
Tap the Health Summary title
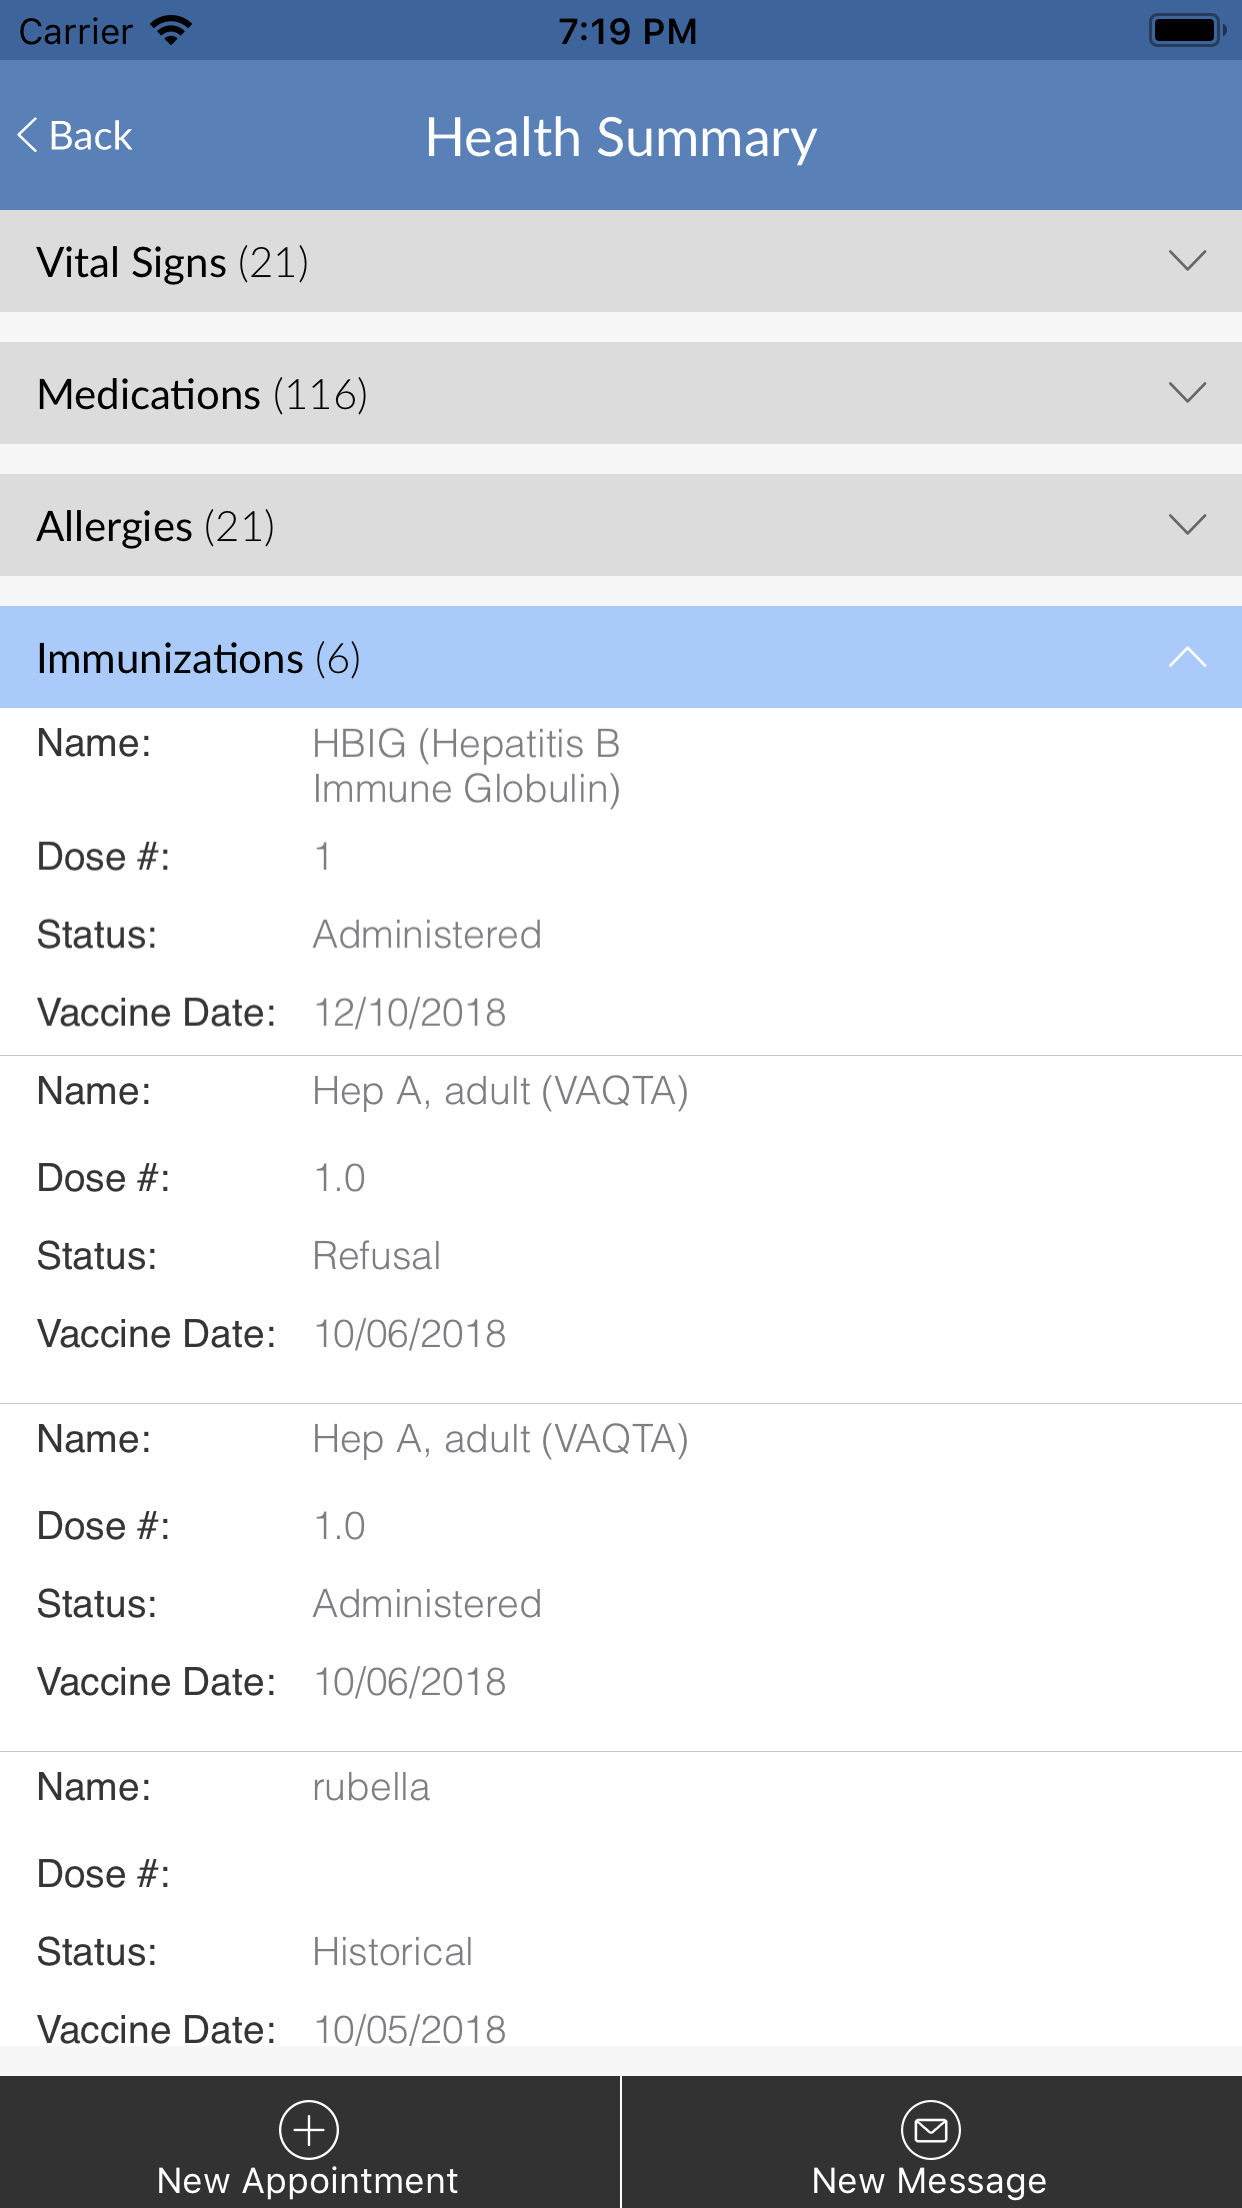coord(621,137)
